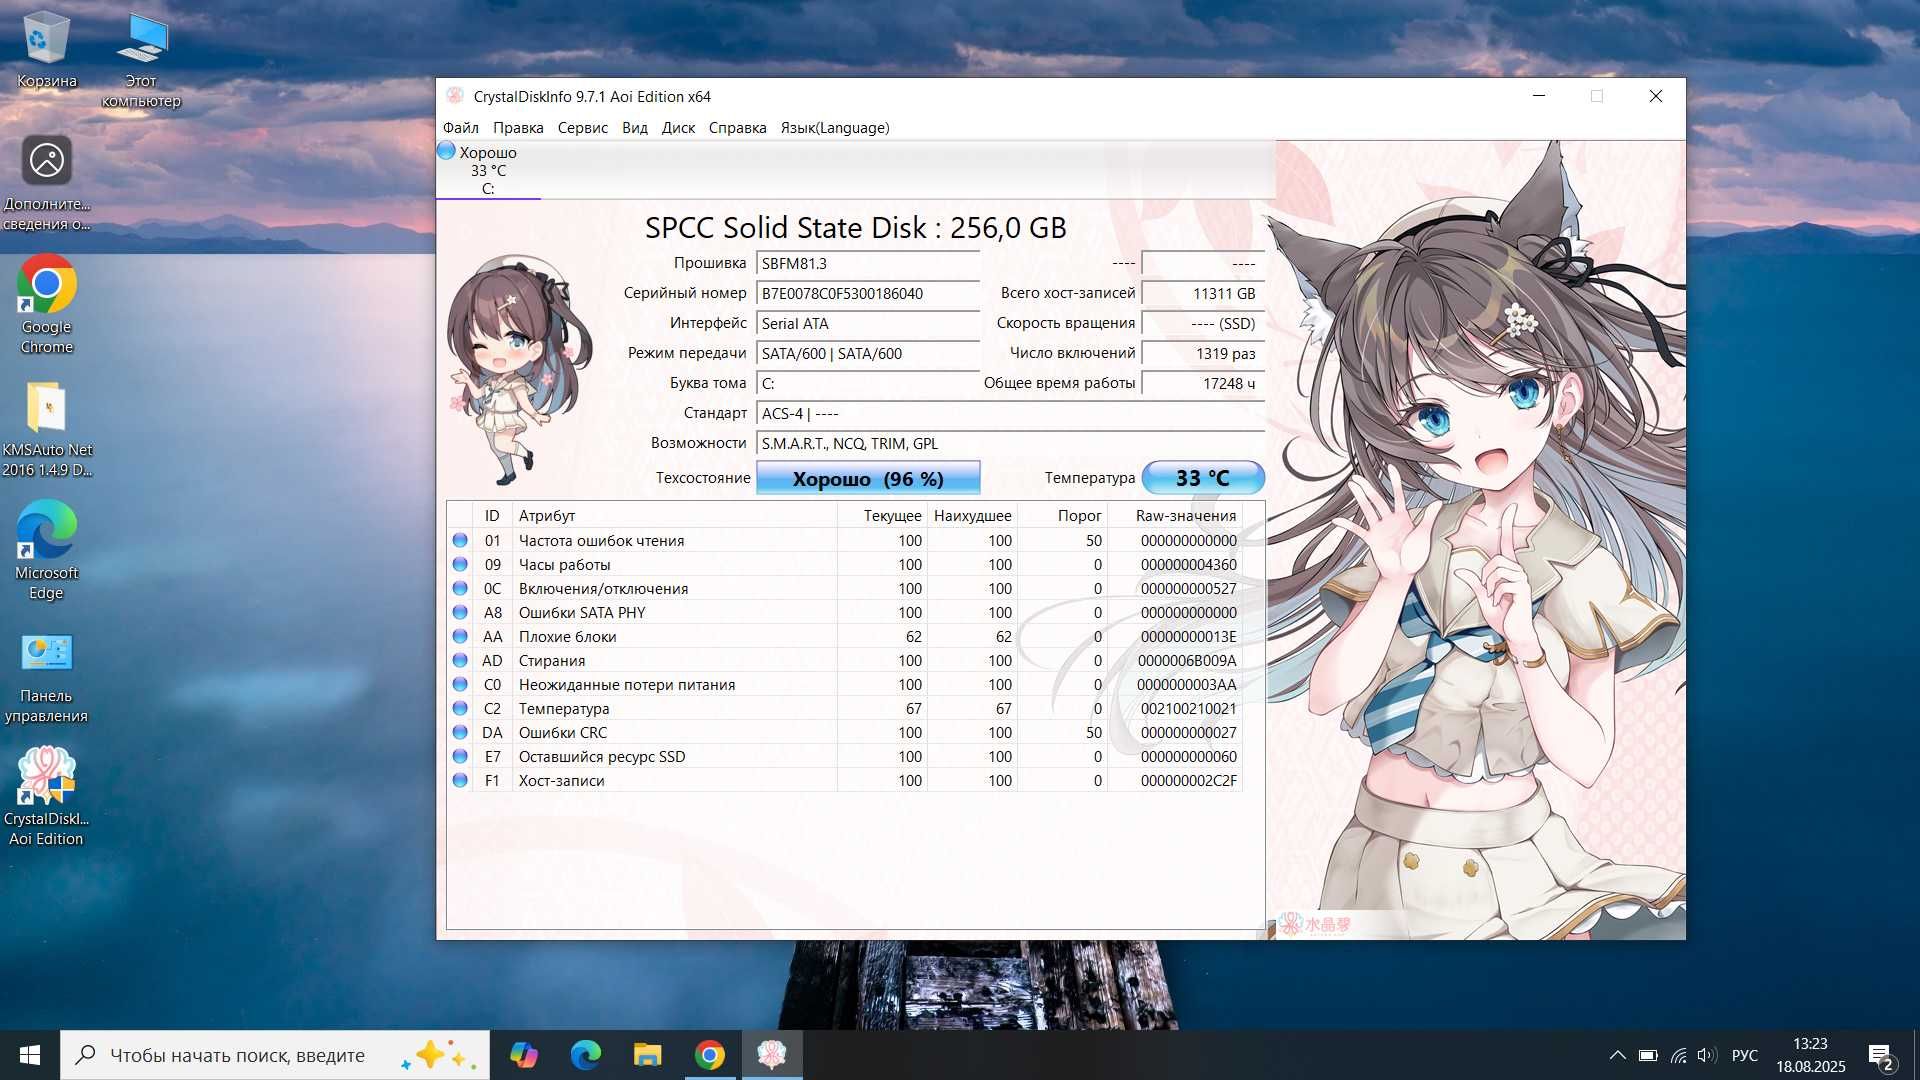Click the power-on count value 1319 раз
1920x1080 pixels.
pos(1203,354)
